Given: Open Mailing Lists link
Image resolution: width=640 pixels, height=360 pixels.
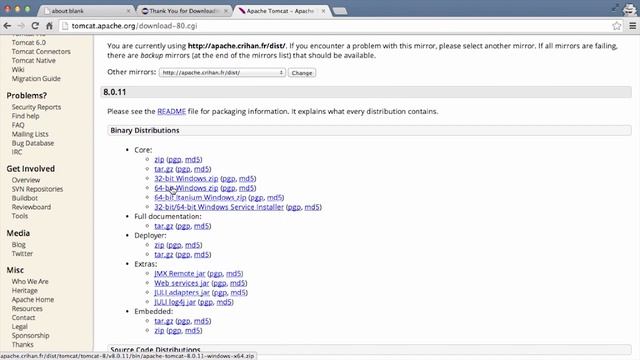Looking at the screenshot, I should pyautogui.click(x=30, y=134).
